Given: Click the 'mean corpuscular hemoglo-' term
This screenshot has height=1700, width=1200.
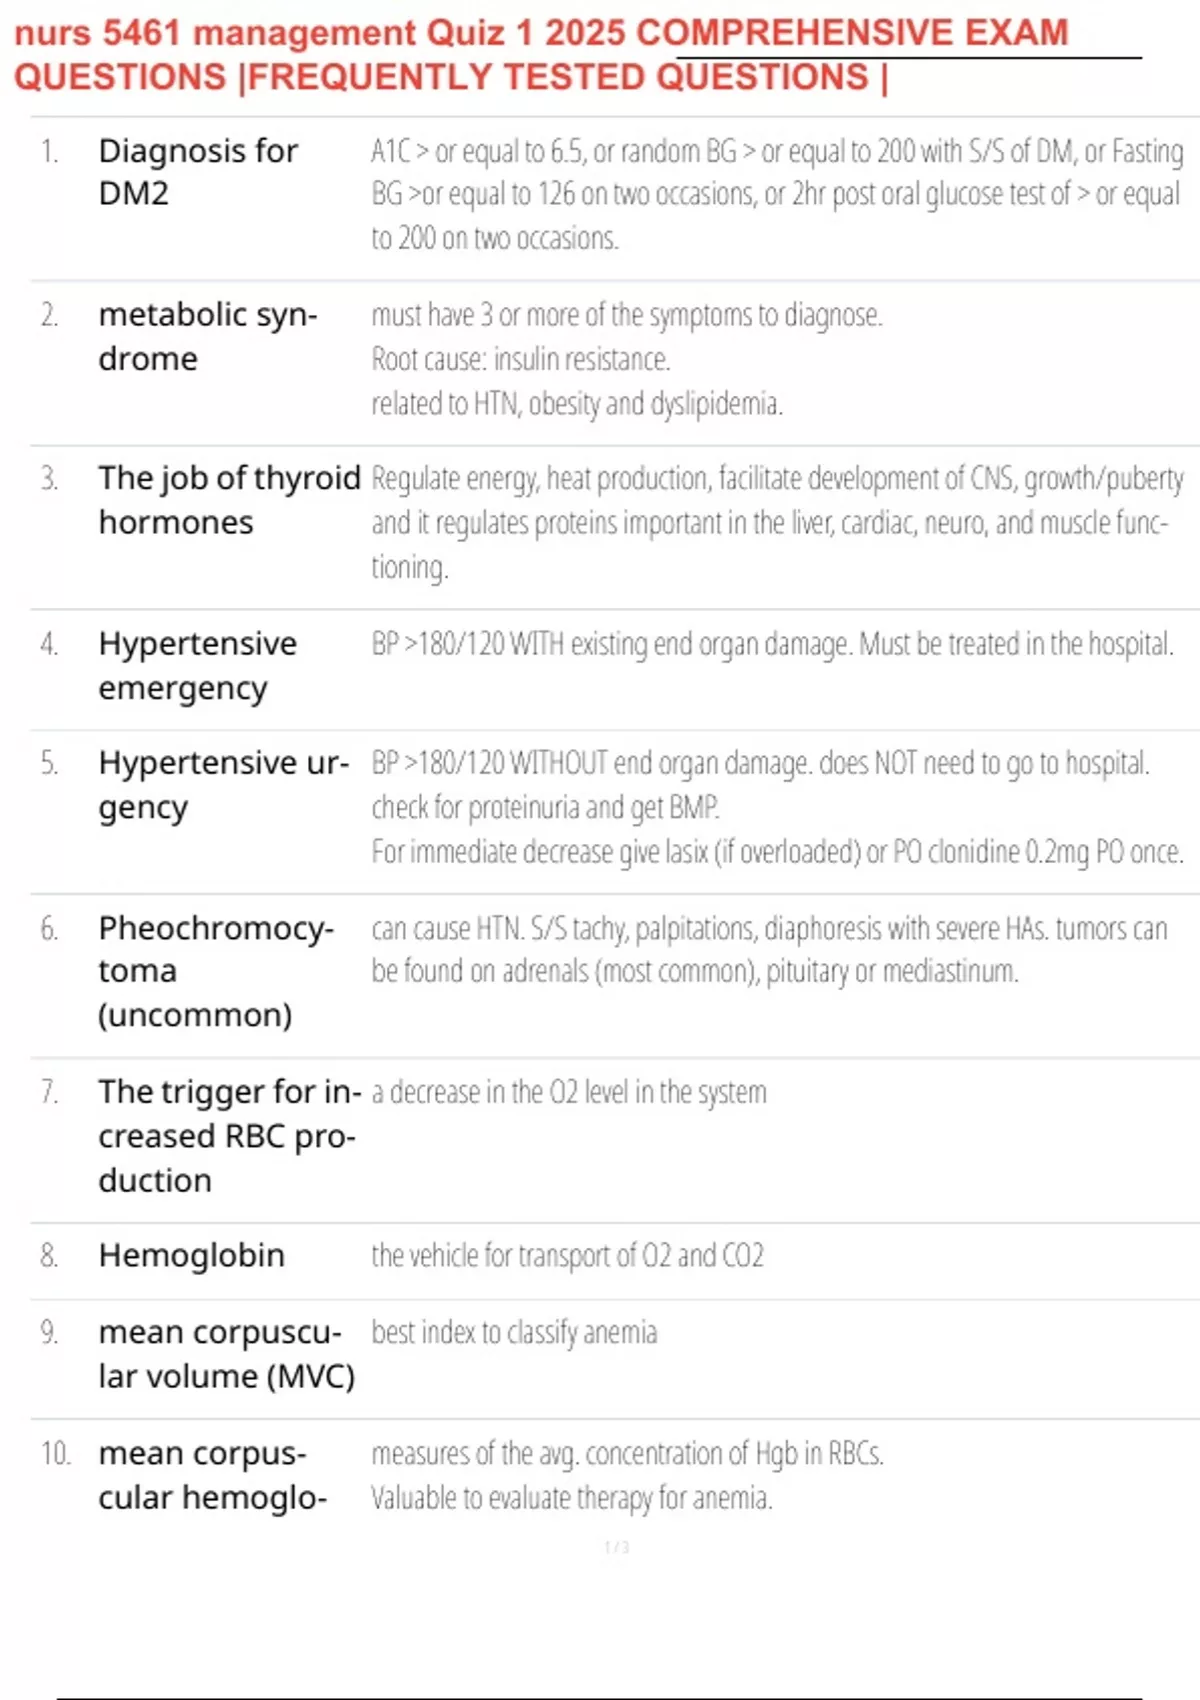Looking at the screenshot, I should pos(212,1475).
